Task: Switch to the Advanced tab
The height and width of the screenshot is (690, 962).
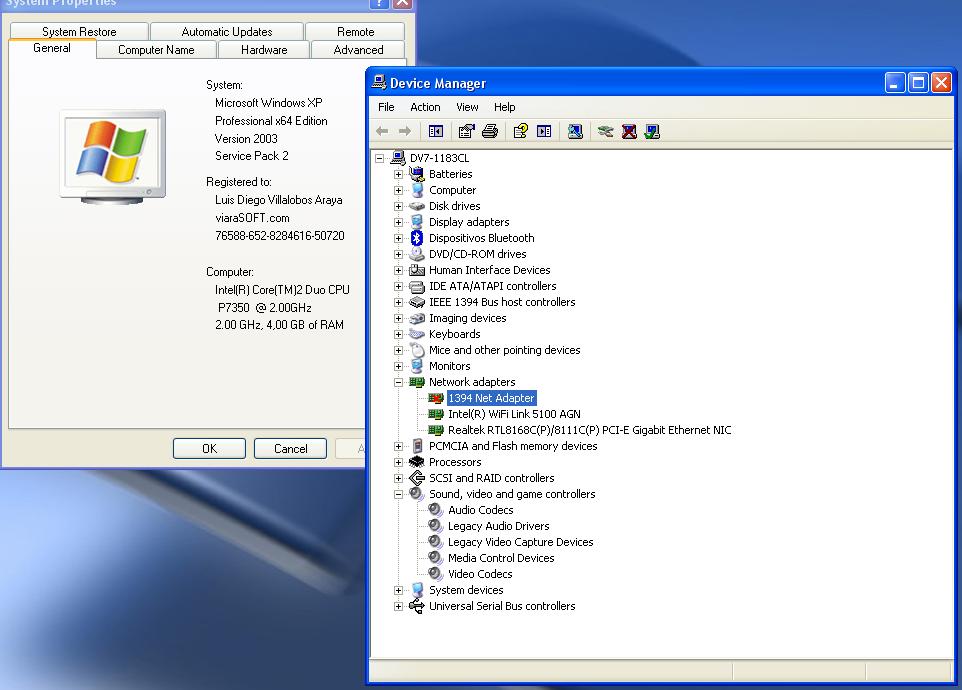Action: (358, 50)
